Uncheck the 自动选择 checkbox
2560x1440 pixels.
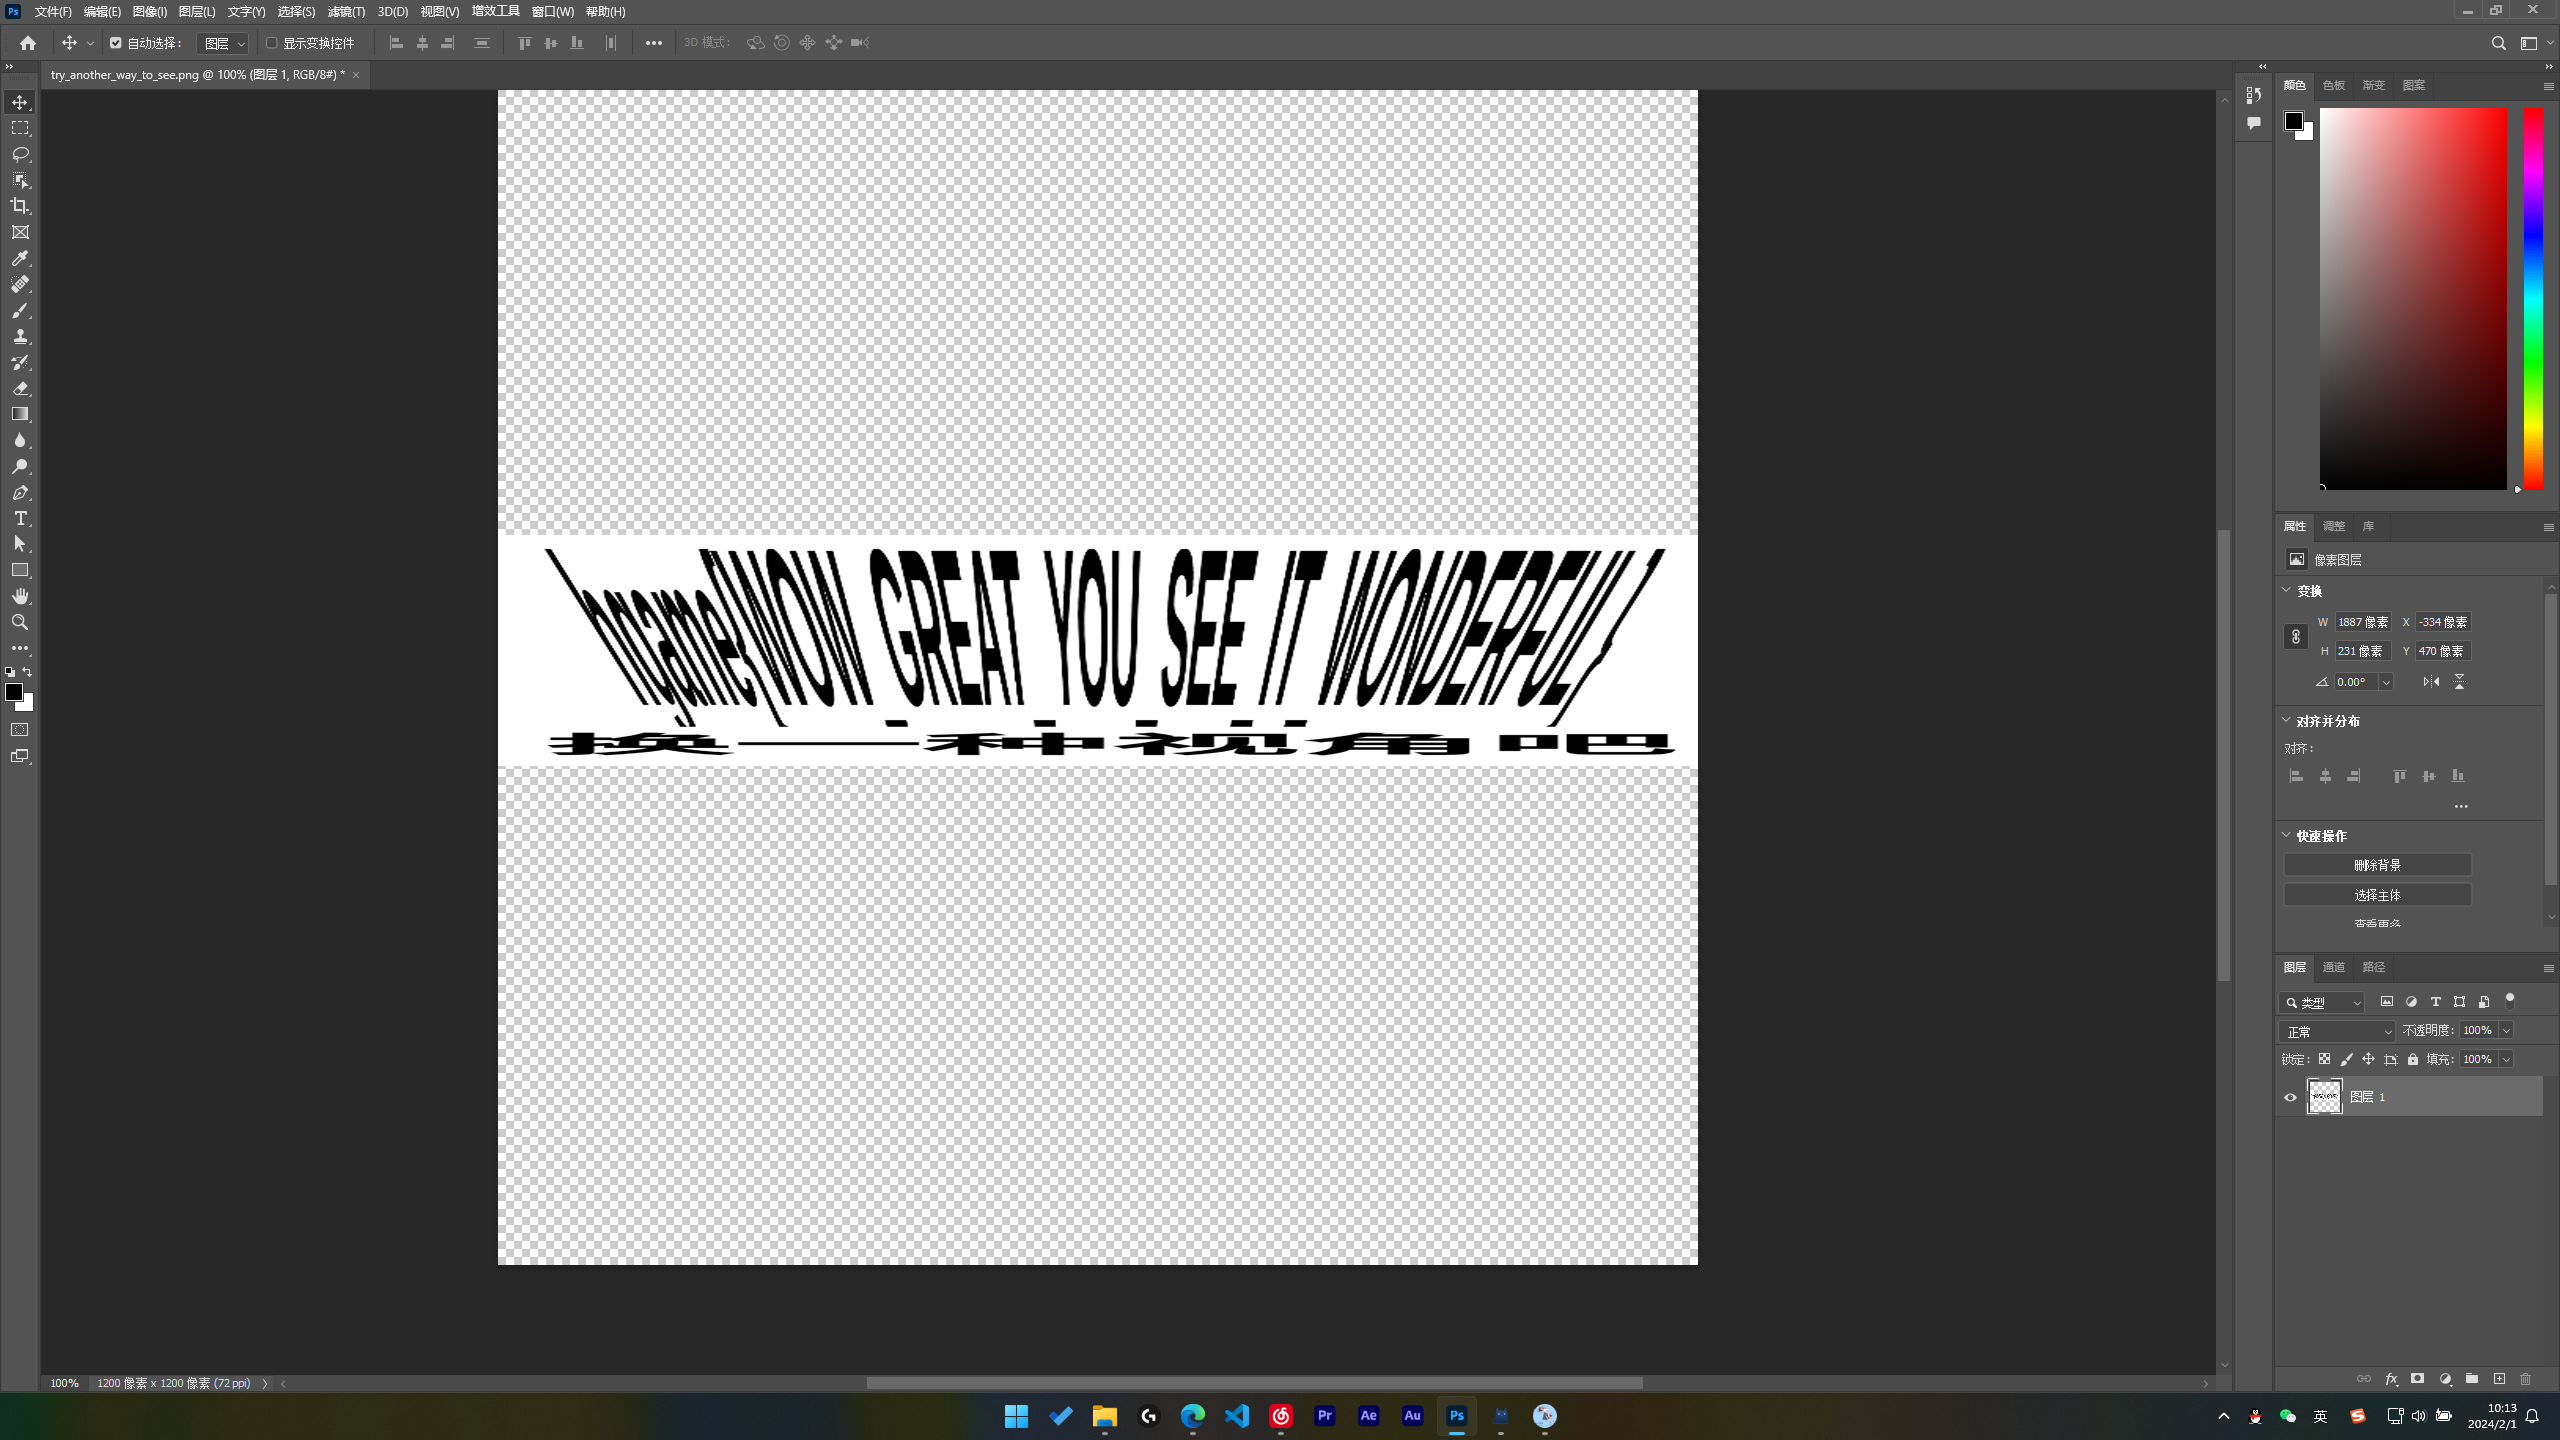click(116, 43)
